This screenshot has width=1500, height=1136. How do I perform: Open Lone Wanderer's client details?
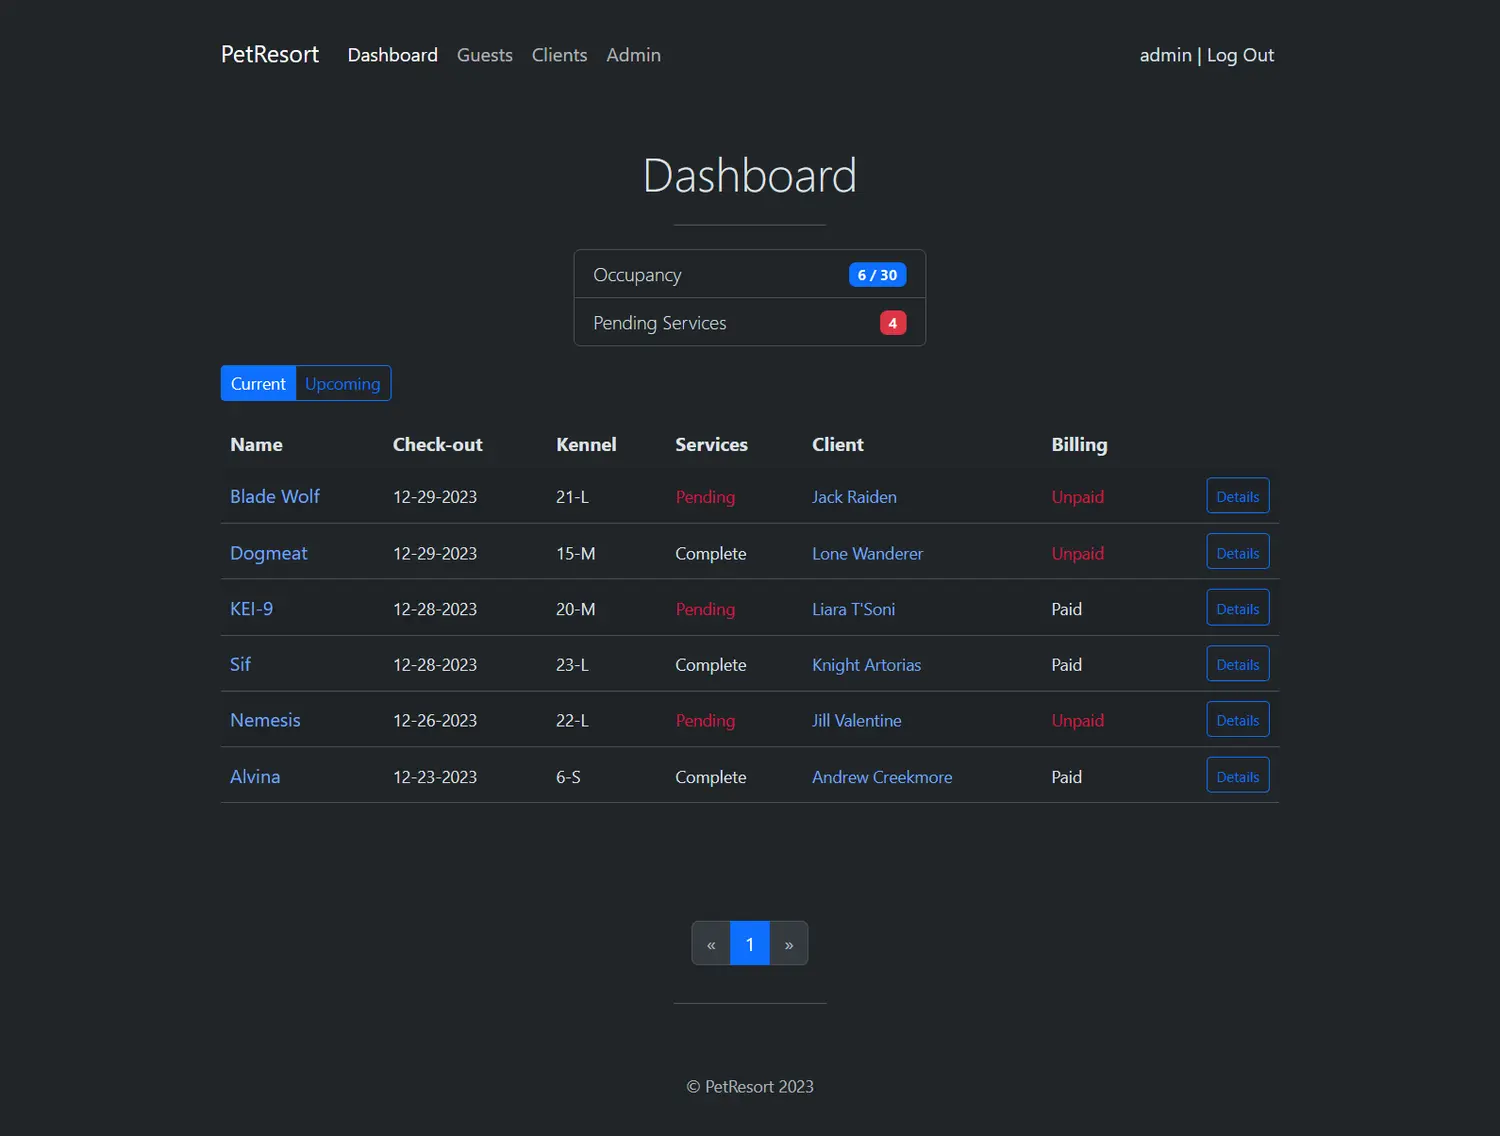click(x=867, y=553)
